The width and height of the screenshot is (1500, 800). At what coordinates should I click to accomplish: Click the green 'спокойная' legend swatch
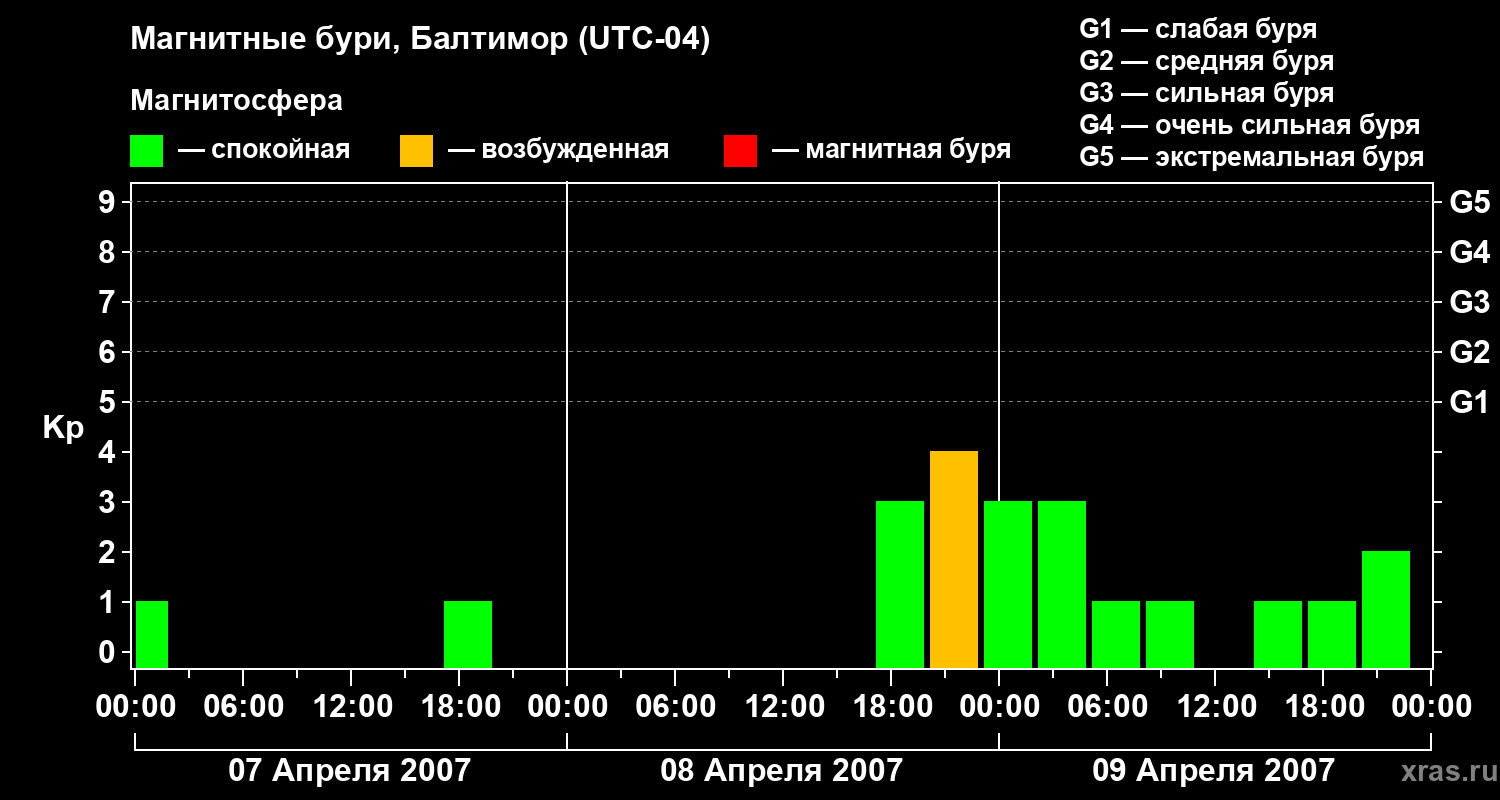pyautogui.click(x=146, y=150)
